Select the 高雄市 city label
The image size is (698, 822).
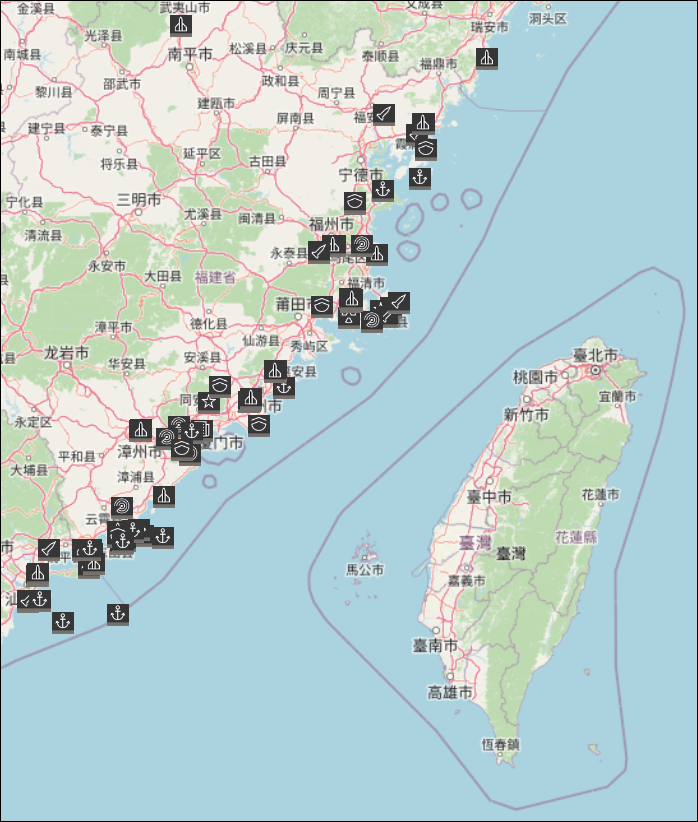pyautogui.click(x=450, y=692)
